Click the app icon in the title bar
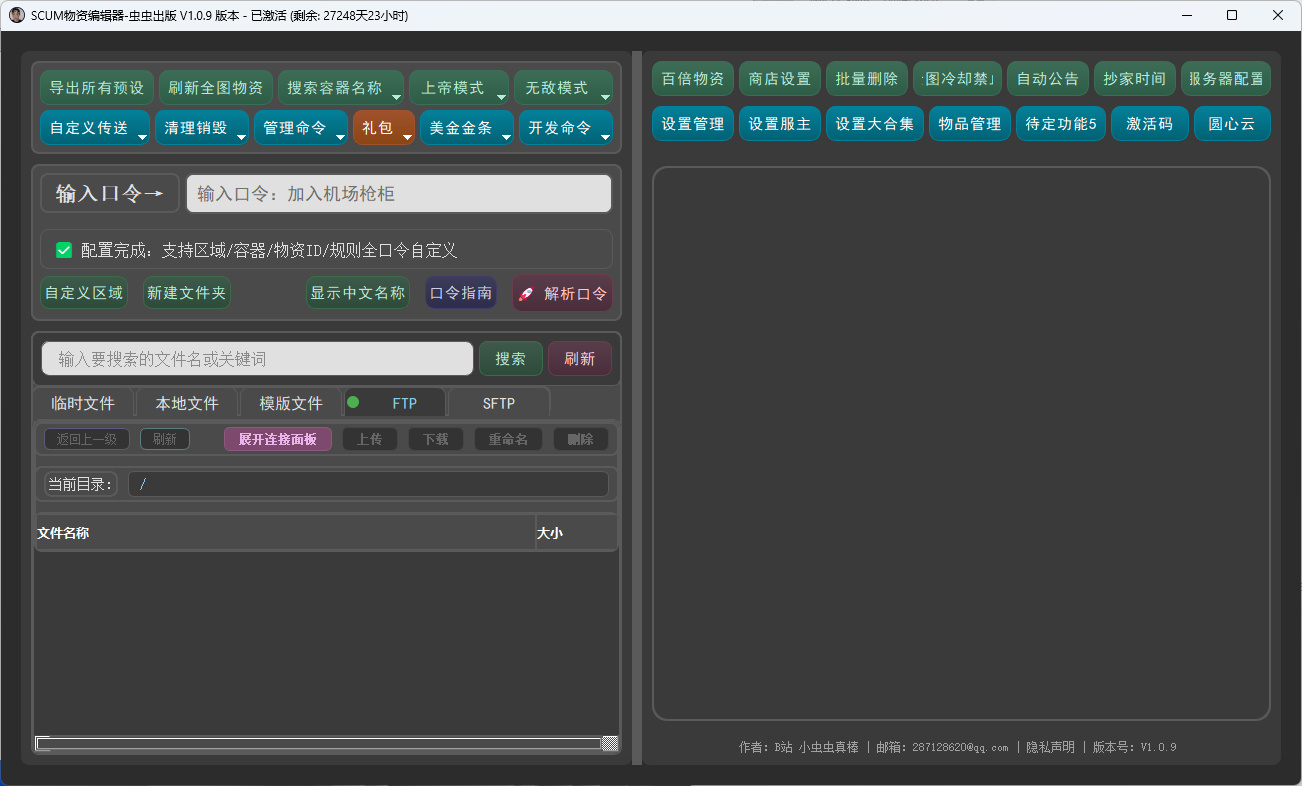Image resolution: width=1302 pixels, height=786 pixels. coord(16,16)
